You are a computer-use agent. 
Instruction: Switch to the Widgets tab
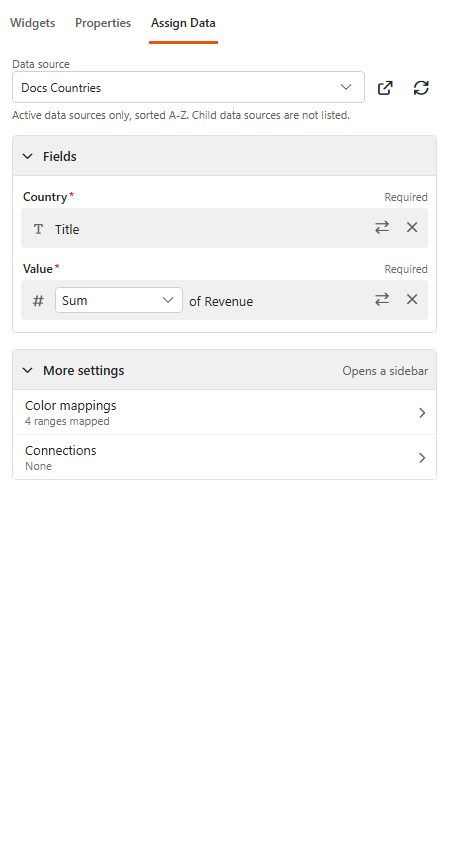(32, 23)
